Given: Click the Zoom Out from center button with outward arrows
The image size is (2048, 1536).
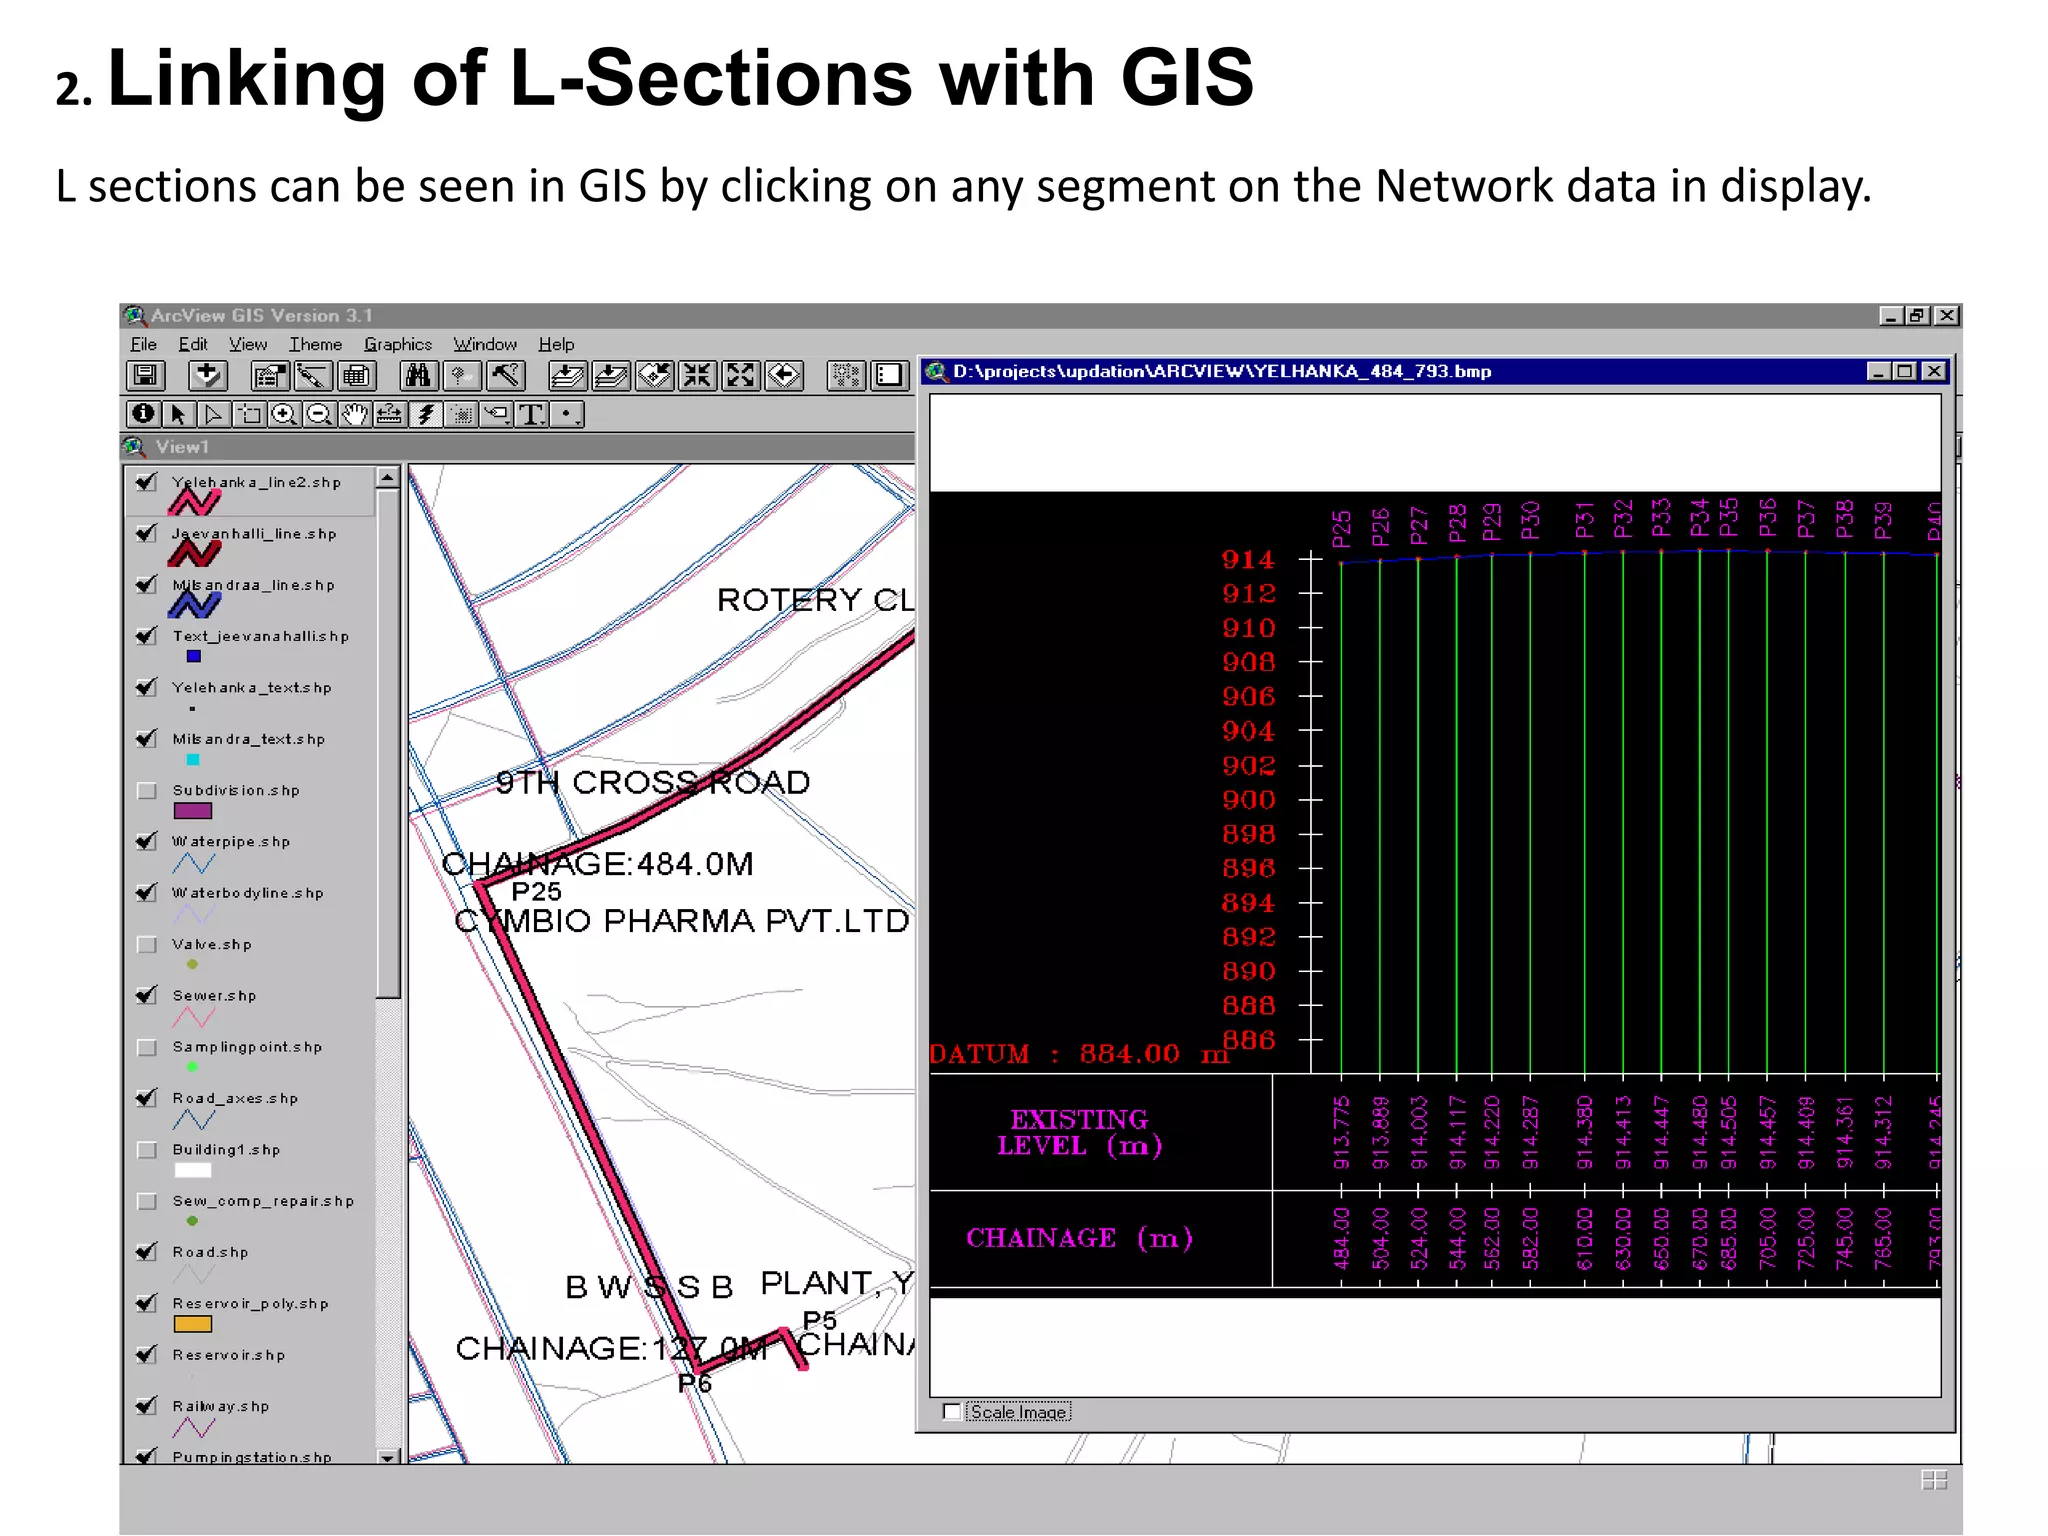Looking at the screenshot, I should click(741, 376).
